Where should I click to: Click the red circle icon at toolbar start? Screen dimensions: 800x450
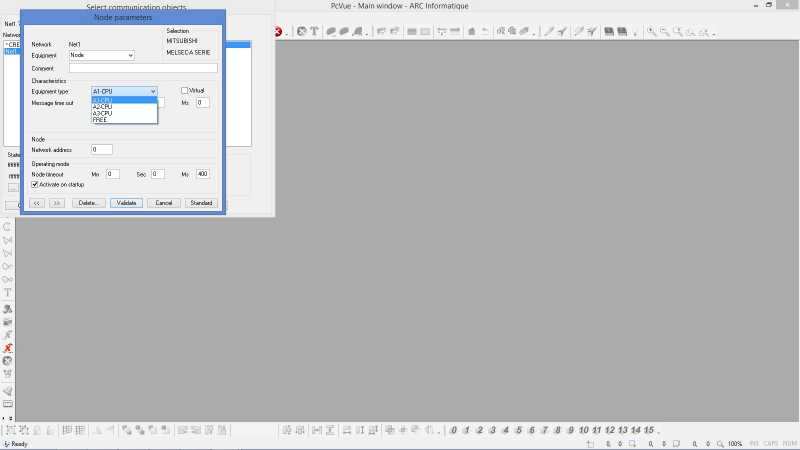pos(278,32)
